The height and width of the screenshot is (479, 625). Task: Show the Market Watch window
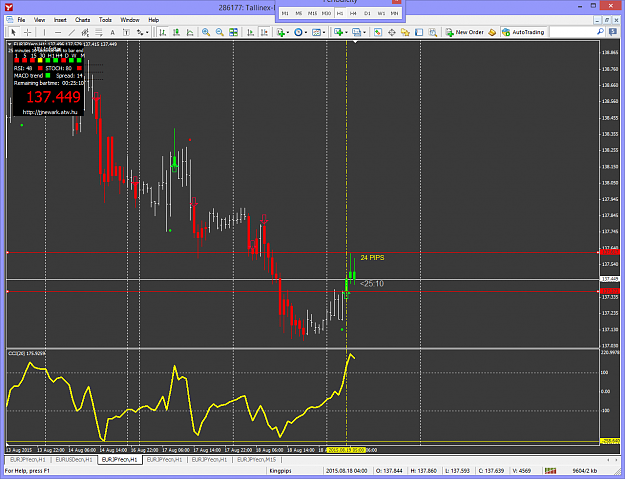(377, 32)
